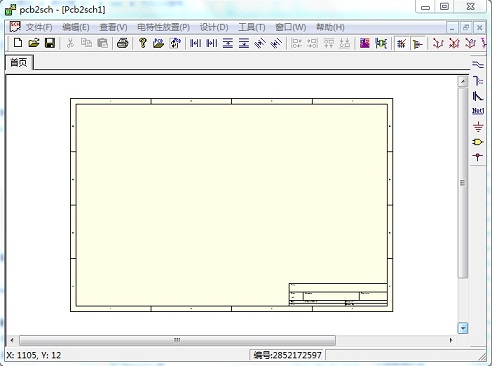Screen dimensions: 492x366
Task: Place a ground power symbol from sidebar
Action: (x=478, y=127)
